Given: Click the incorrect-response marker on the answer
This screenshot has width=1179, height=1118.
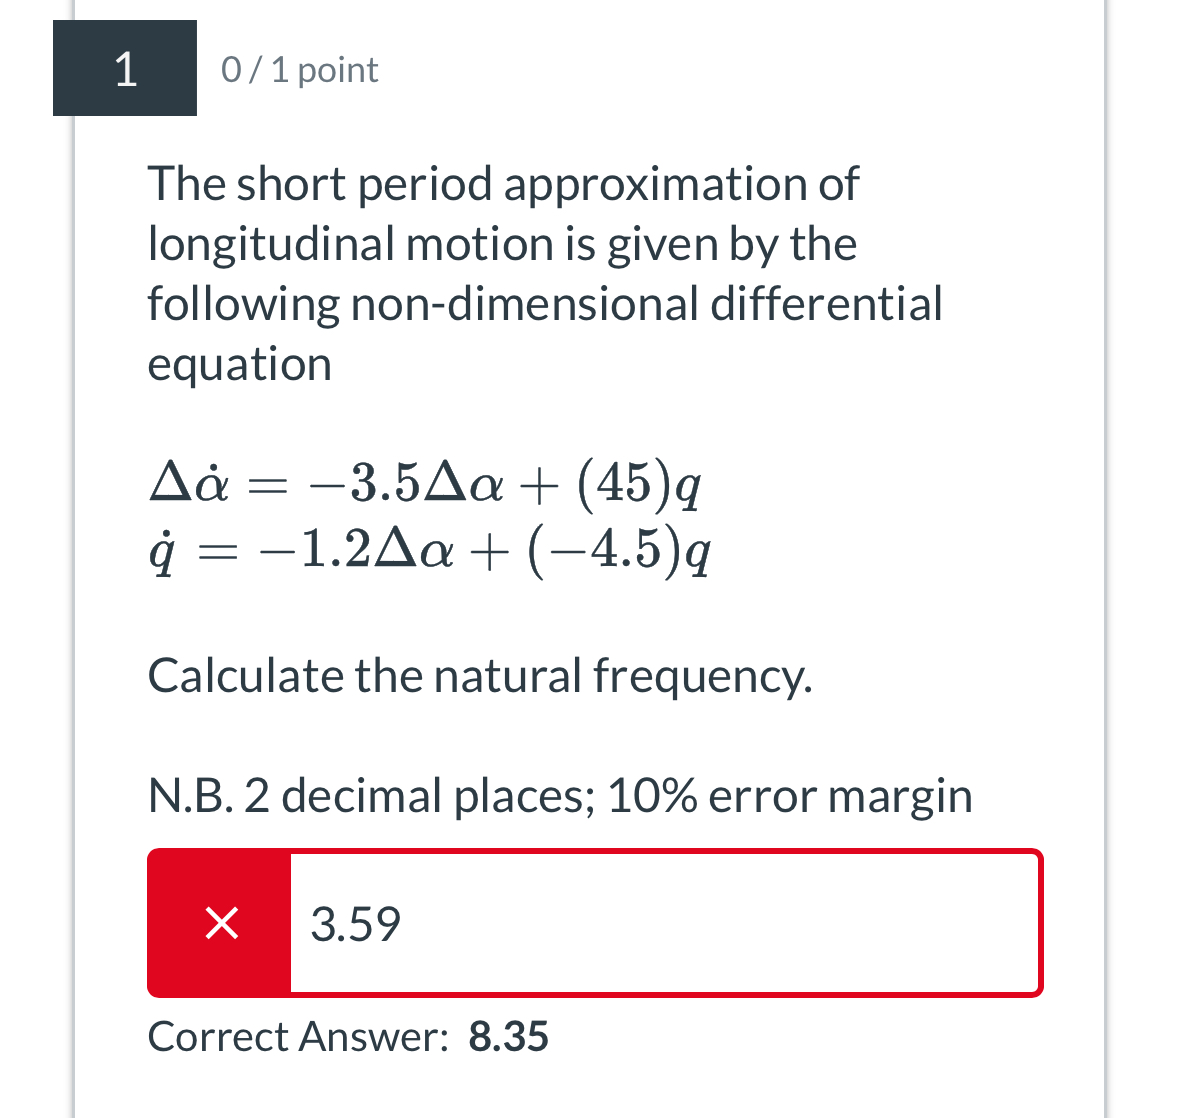Looking at the screenshot, I should point(221,922).
